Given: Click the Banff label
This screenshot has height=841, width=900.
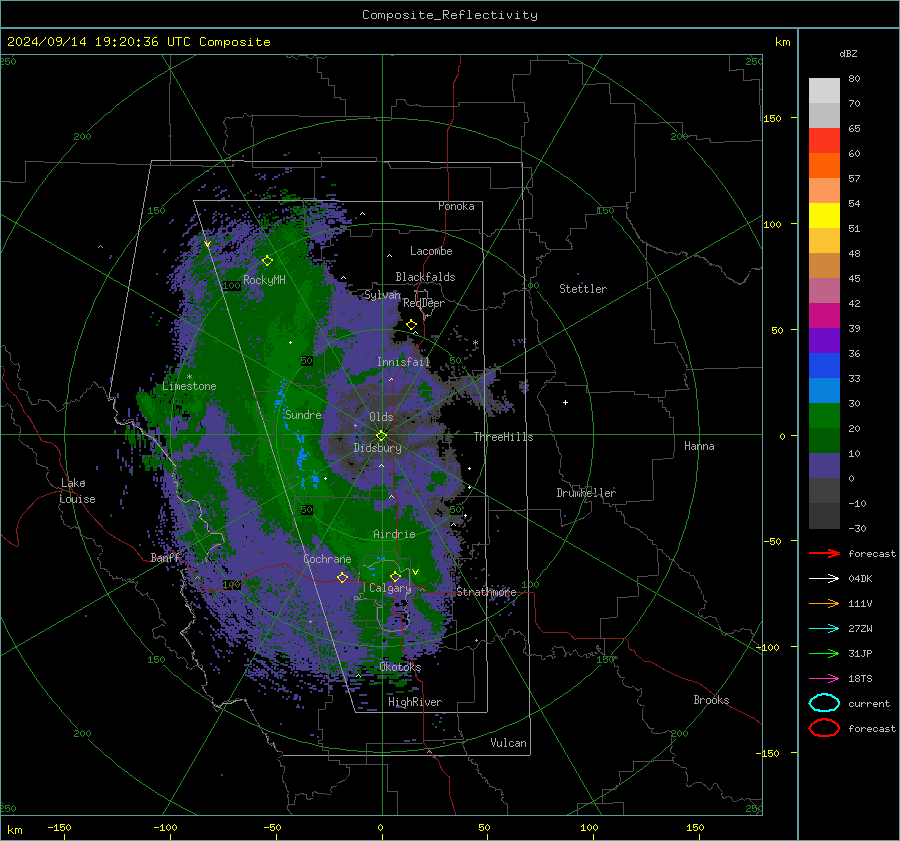Looking at the screenshot, I should point(165,557).
